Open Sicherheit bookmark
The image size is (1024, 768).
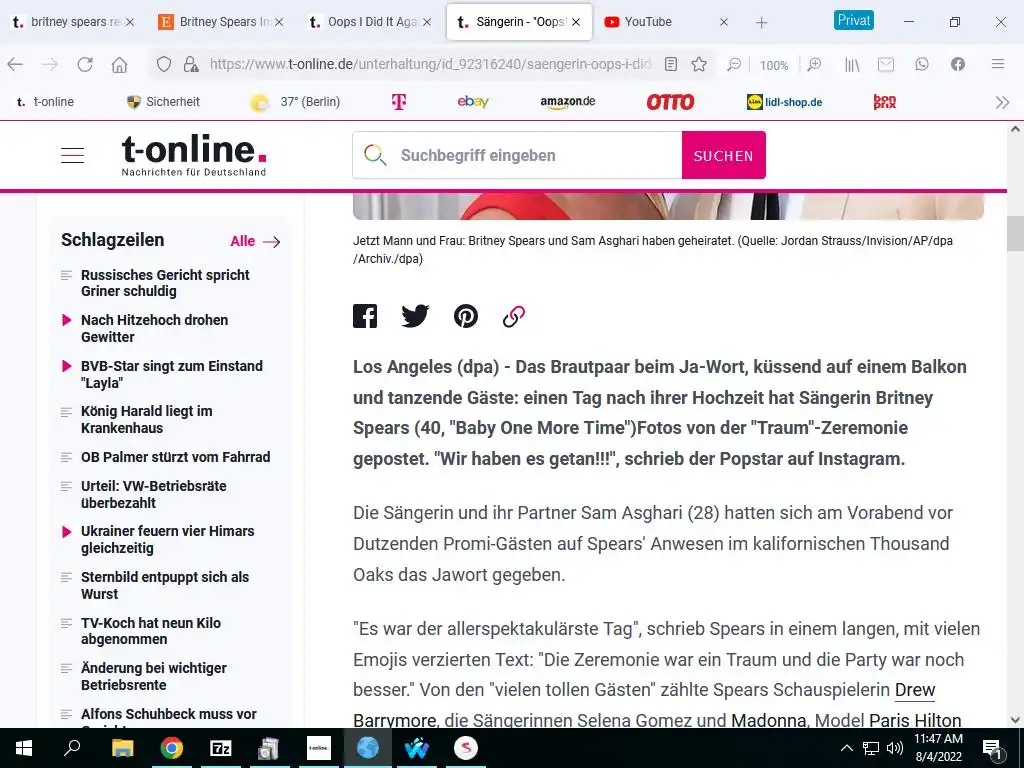(163, 102)
